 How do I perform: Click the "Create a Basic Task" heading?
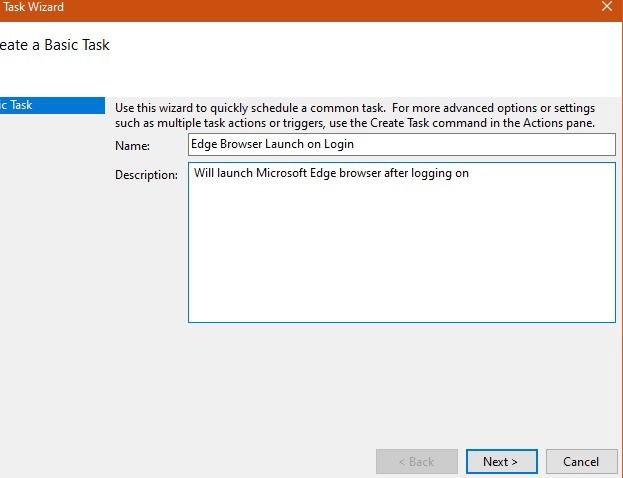tap(55, 45)
